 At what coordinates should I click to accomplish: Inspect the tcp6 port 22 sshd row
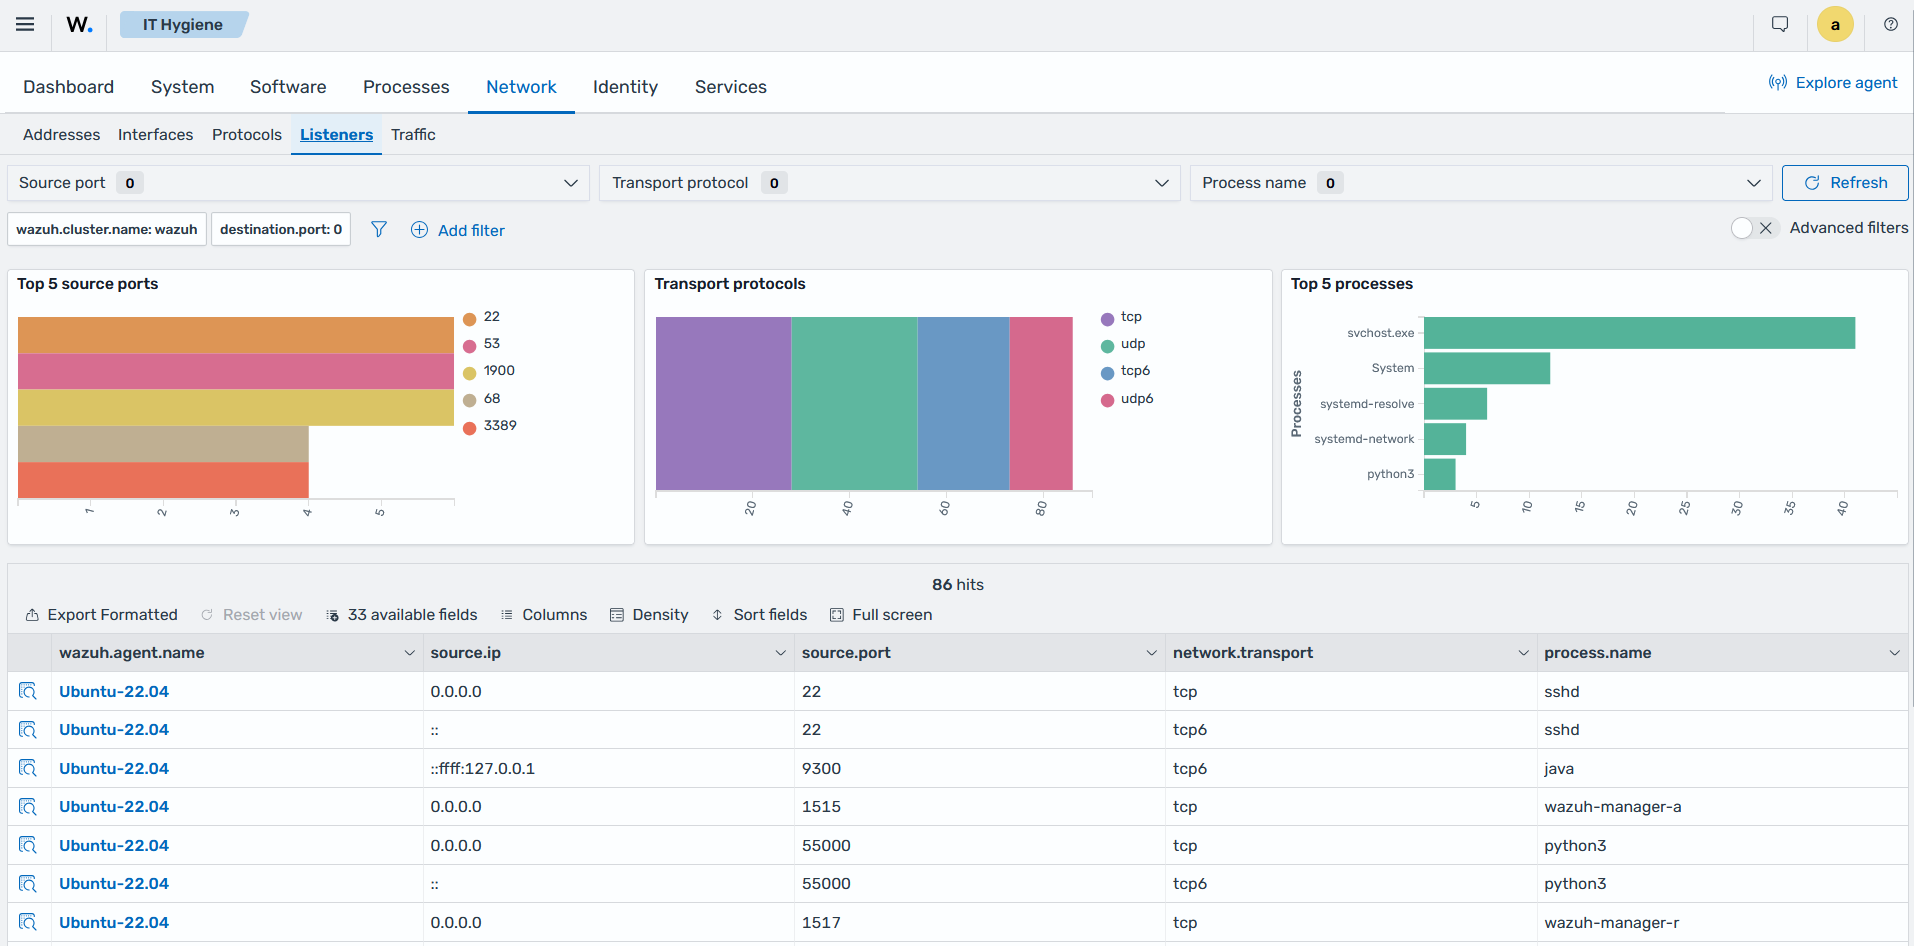click(x=28, y=730)
